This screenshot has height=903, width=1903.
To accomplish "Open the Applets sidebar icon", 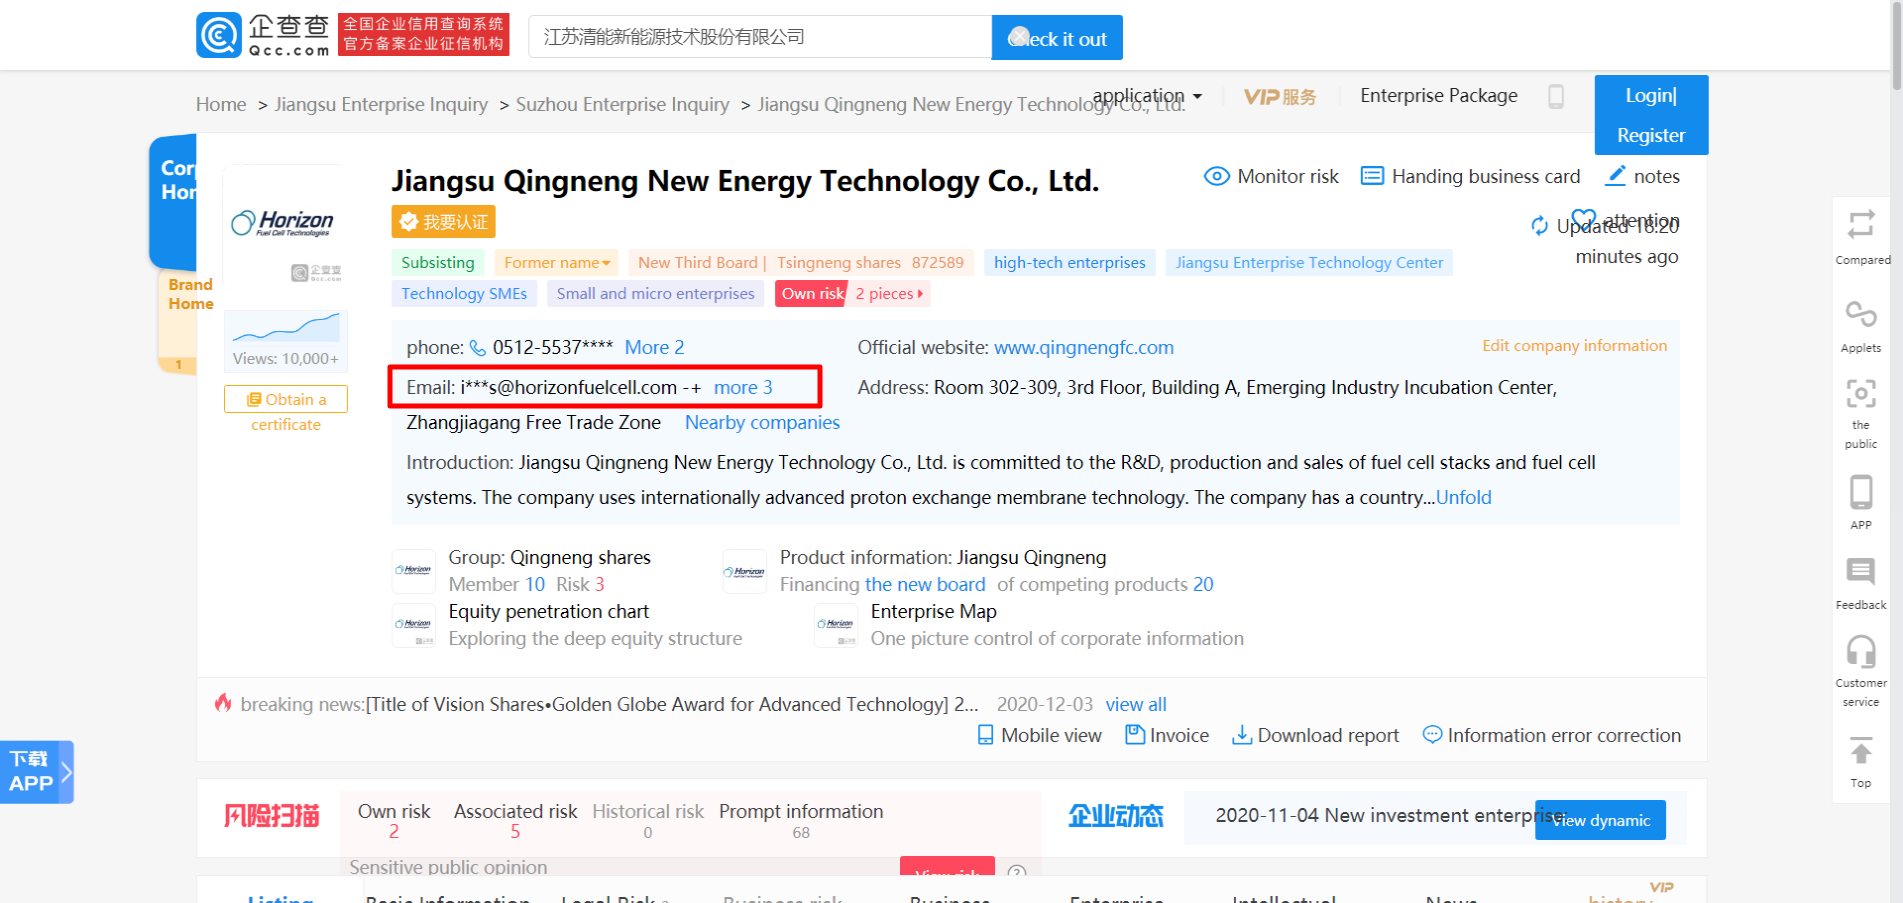I will (1861, 314).
